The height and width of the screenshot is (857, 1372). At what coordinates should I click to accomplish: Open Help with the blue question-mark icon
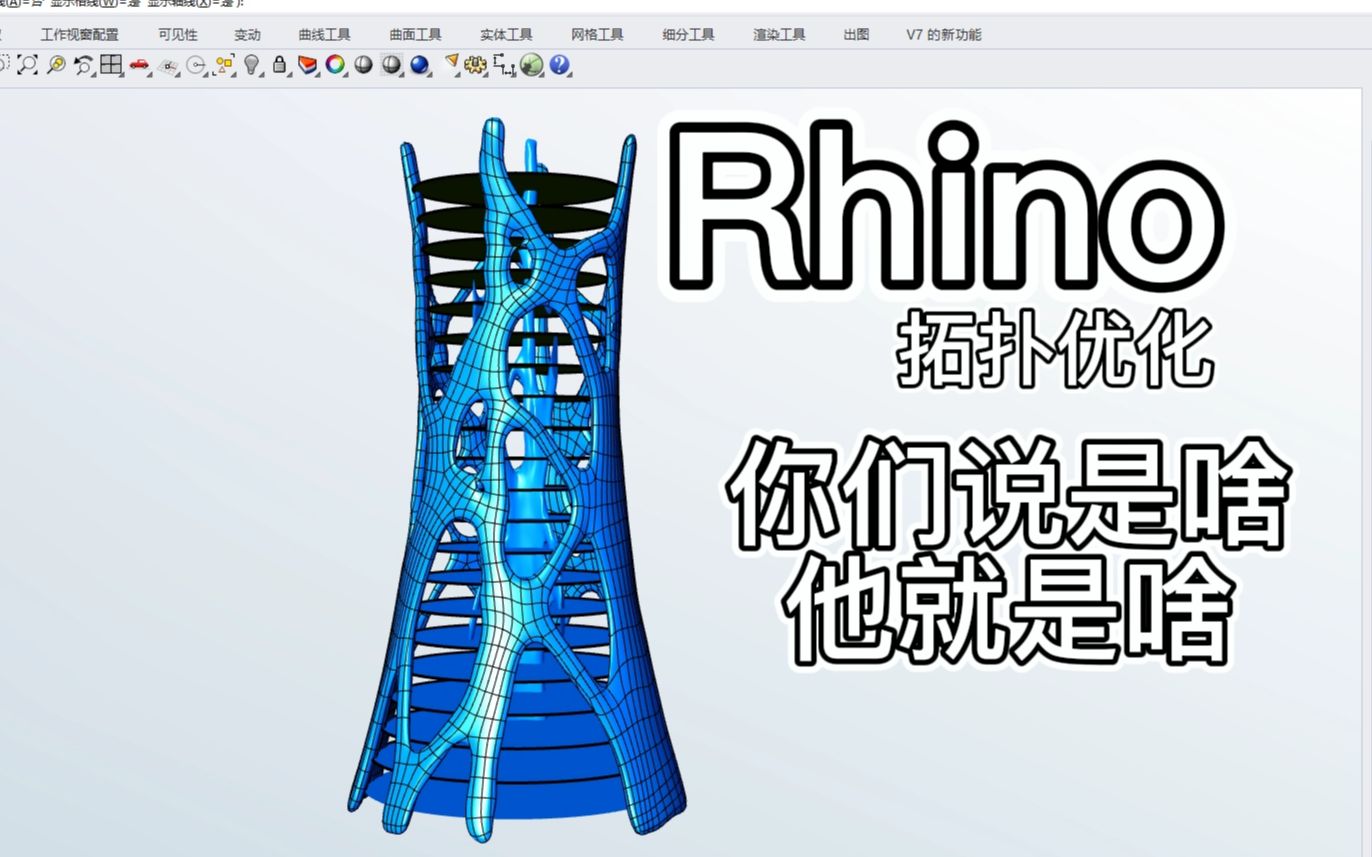coord(559,65)
